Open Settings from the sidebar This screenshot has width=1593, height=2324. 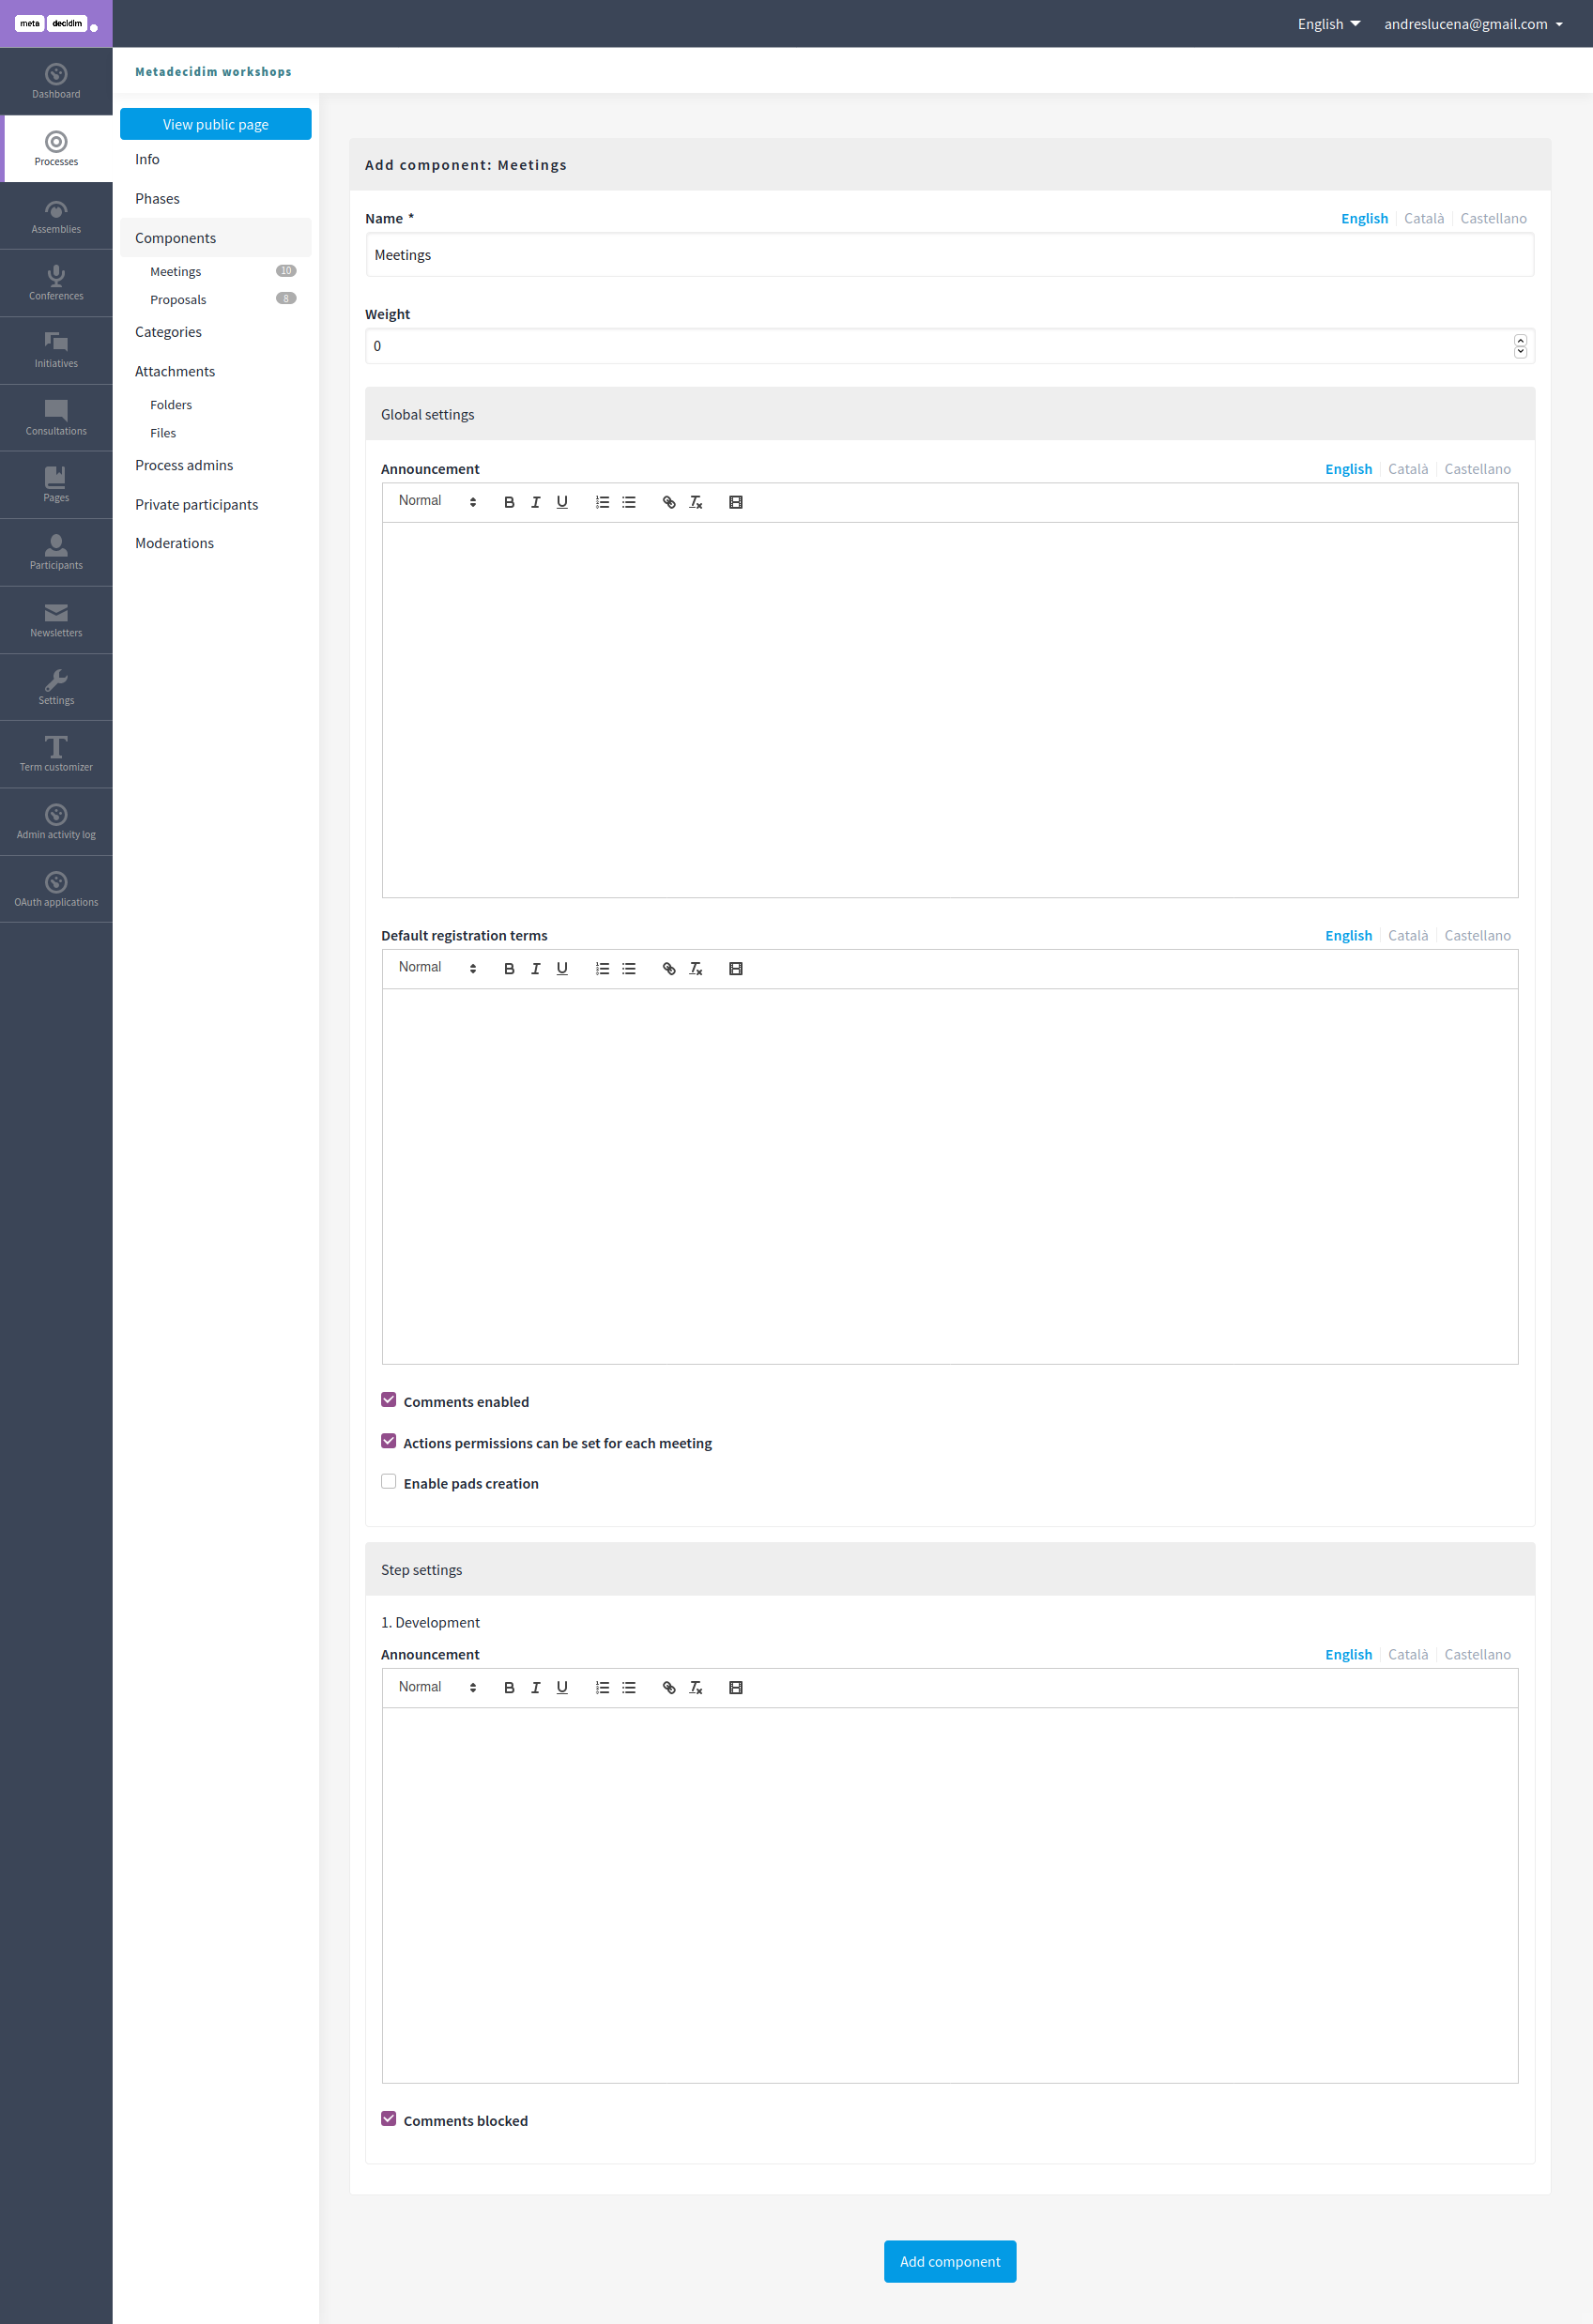[56, 688]
